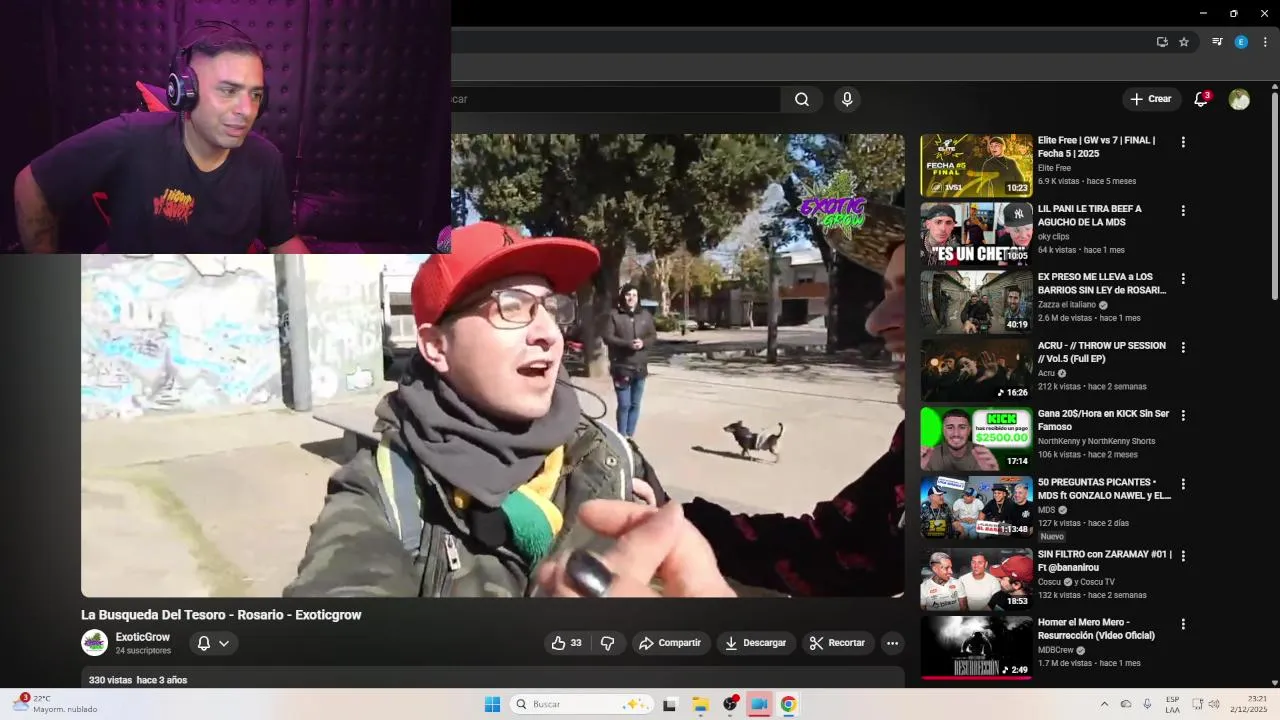The height and width of the screenshot is (720, 1280).
Task: Open options menu for Homer el Mero Mero video
Action: pos(1183,624)
